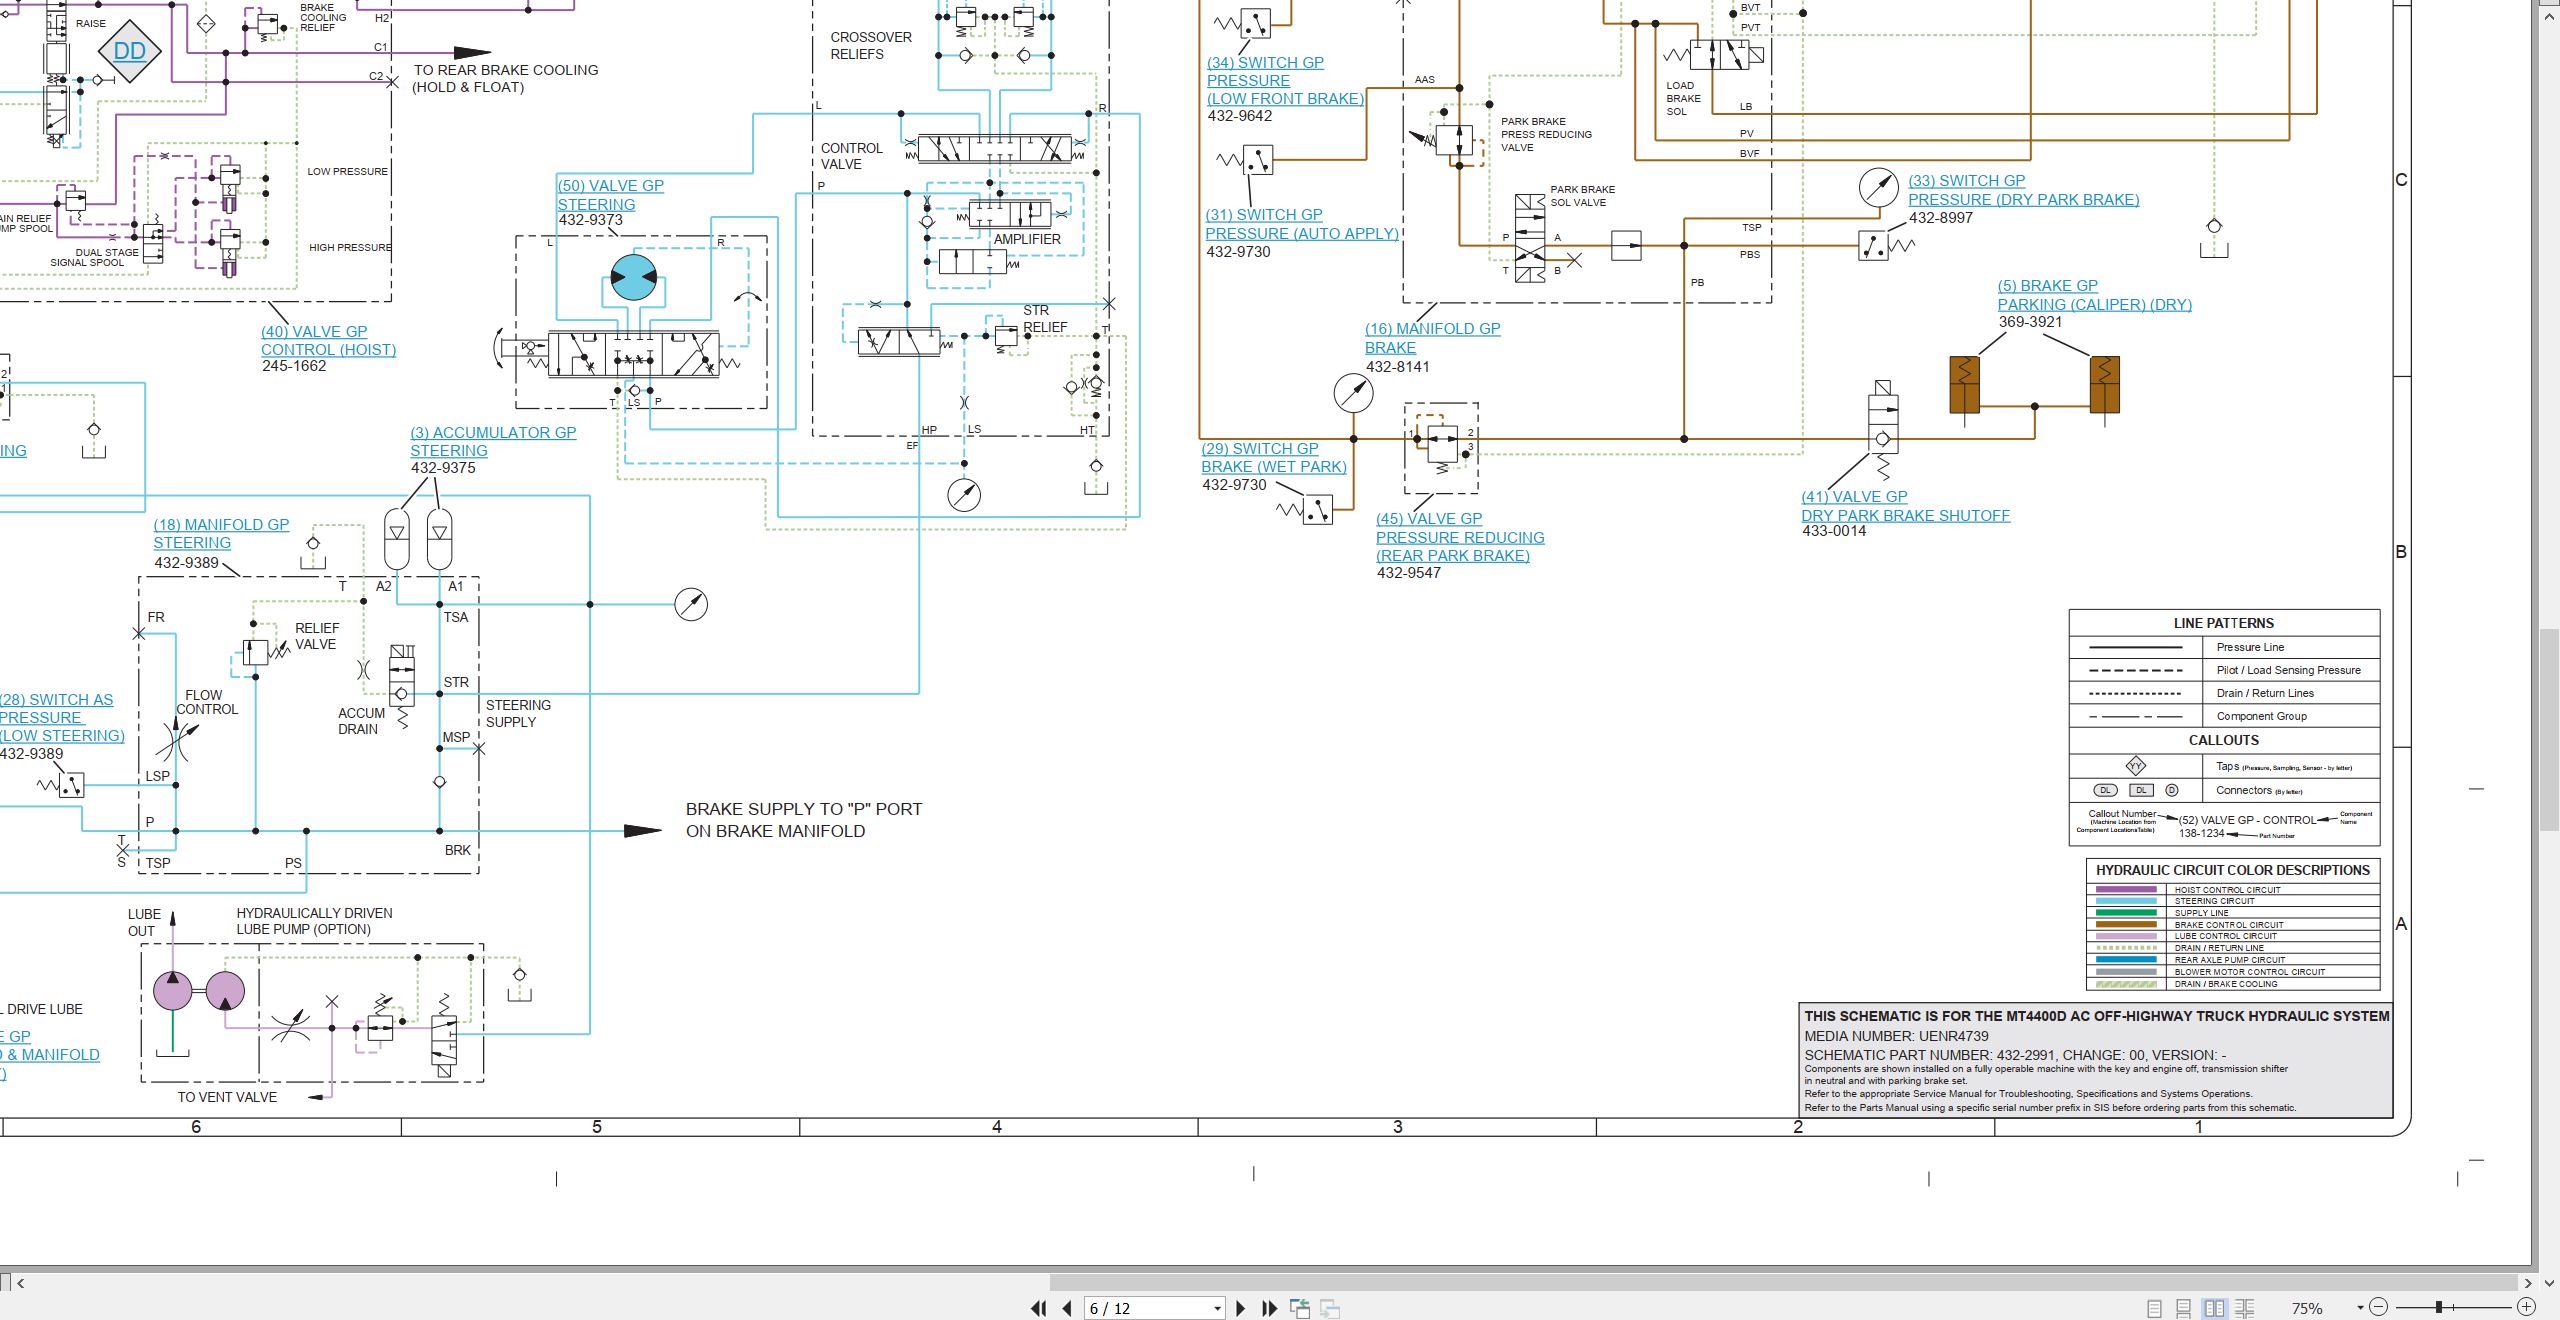Click the green Supply Line swatch
2560x1320 pixels.
pos(2126,913)
